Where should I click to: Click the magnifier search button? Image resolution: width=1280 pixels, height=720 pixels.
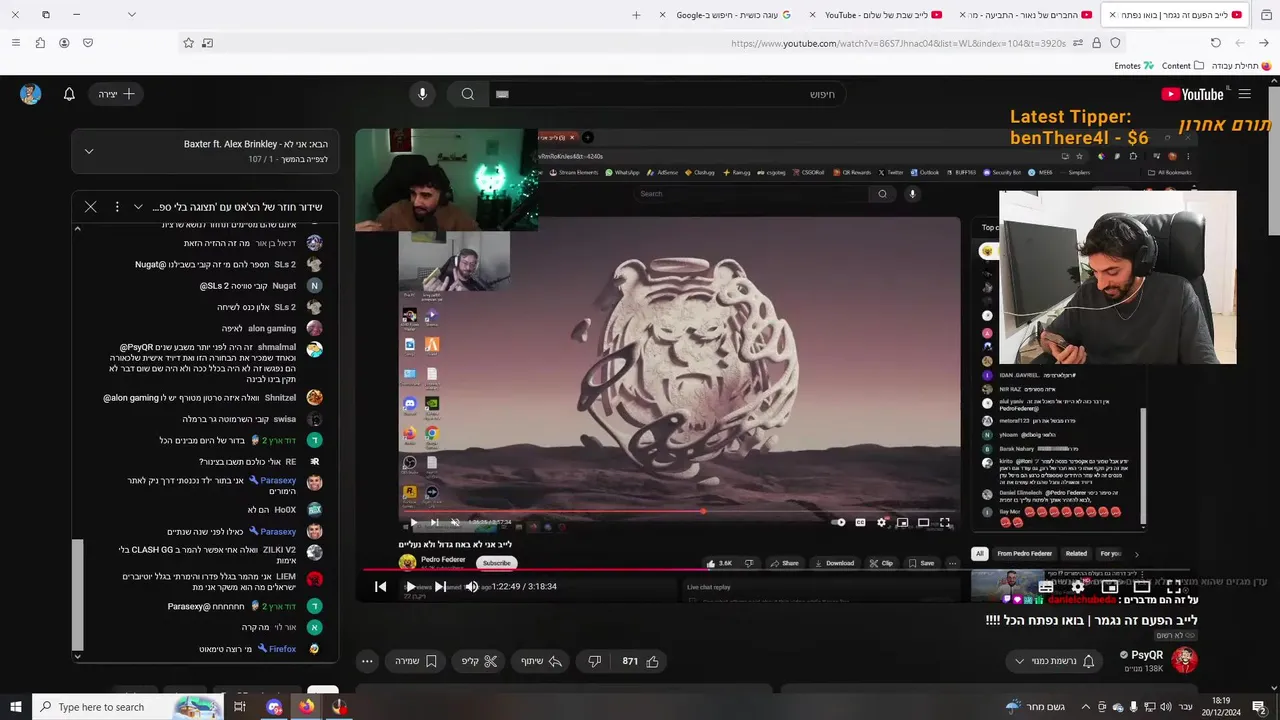(467, 94)
